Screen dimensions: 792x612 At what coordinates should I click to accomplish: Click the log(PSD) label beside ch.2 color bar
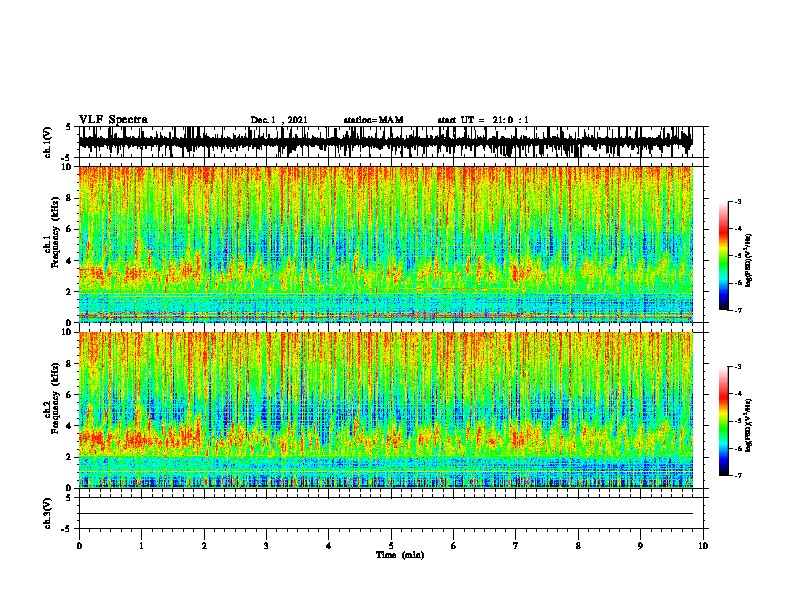tap(749, 425)
